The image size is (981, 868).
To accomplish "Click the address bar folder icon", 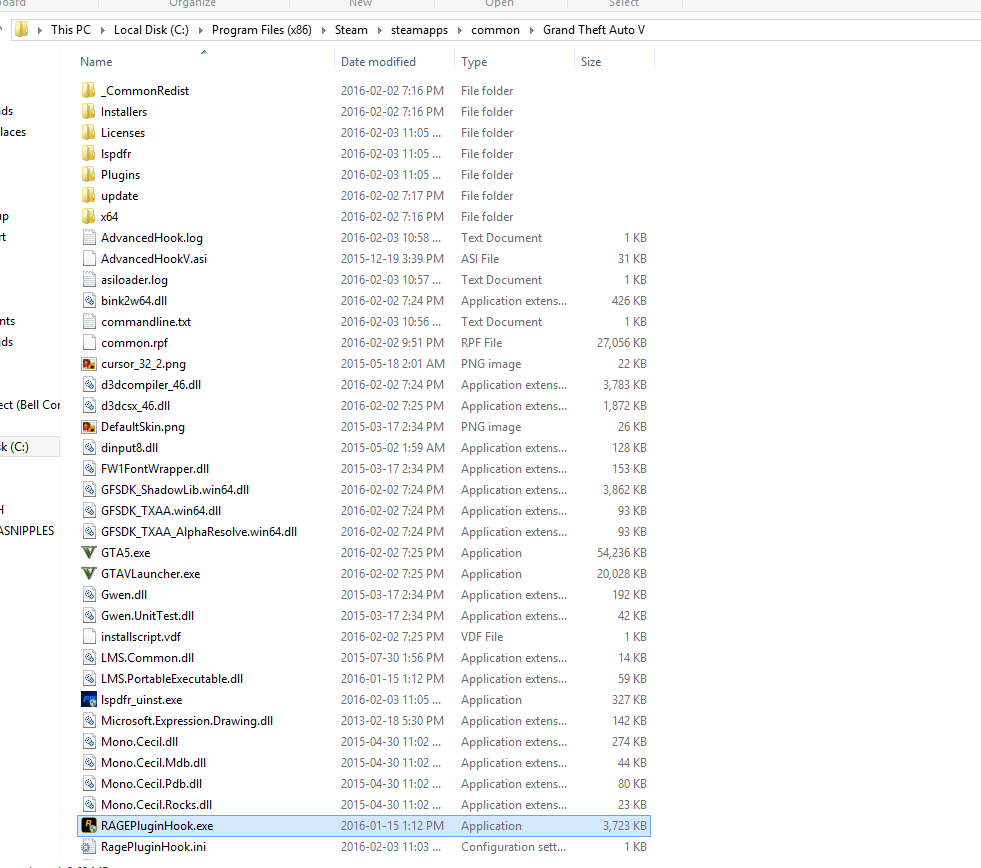I will click(x=21, y=29).
